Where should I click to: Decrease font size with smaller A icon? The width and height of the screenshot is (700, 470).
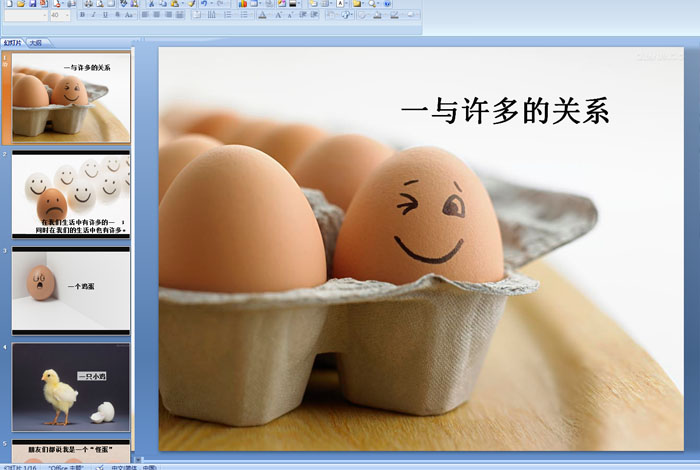click(290, 15)
